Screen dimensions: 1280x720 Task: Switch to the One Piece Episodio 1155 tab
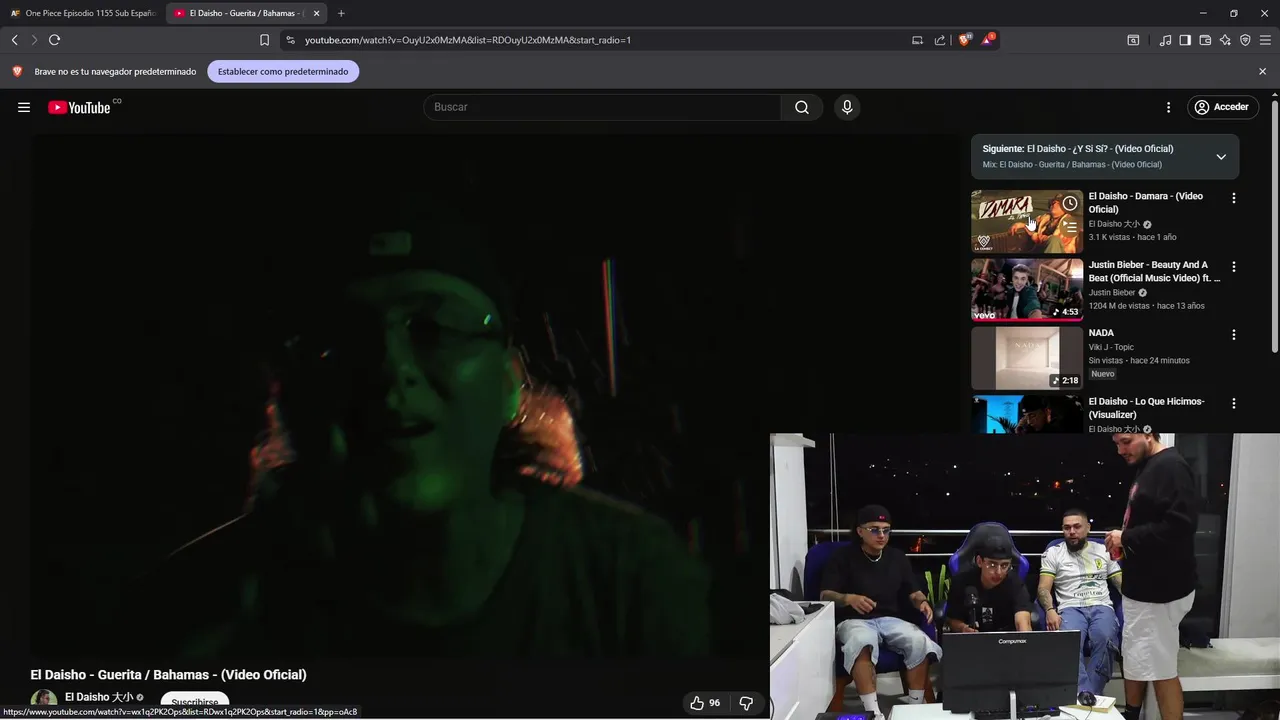[x=83, y=13]
